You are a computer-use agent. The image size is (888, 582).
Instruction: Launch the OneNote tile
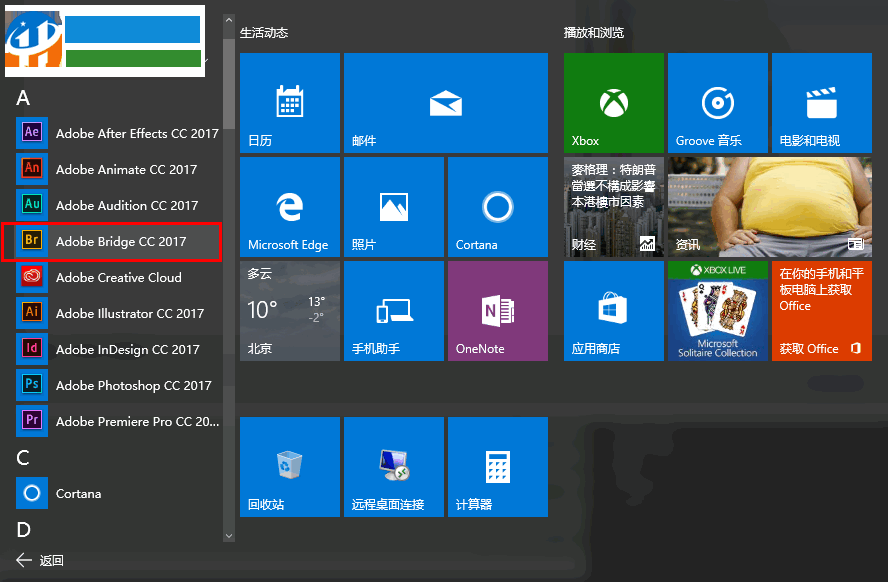click(x=498, y=311)
